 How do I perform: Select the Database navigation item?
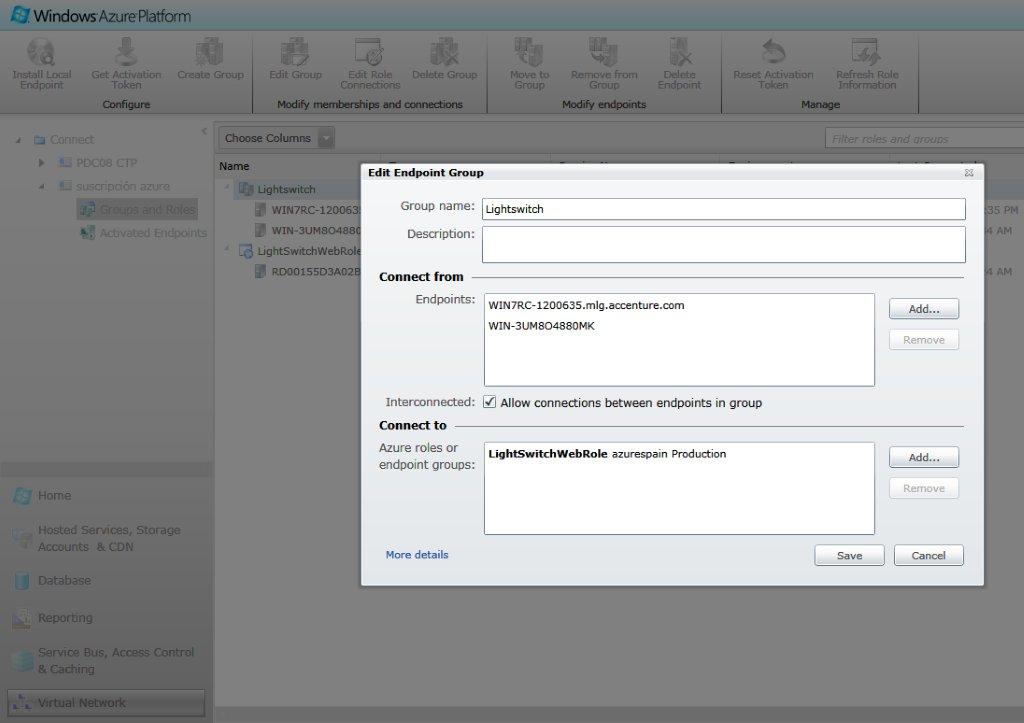click(106, 581)
